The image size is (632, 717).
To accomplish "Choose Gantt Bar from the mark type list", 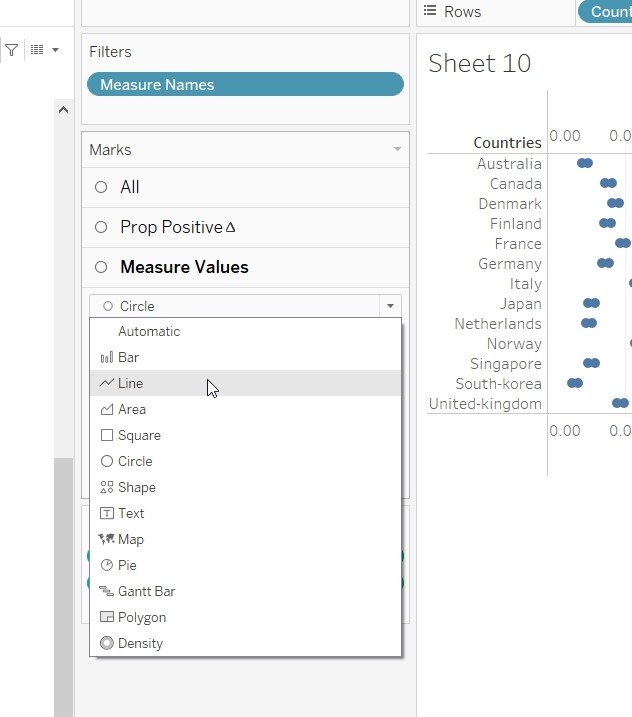I will coord(146,591).
